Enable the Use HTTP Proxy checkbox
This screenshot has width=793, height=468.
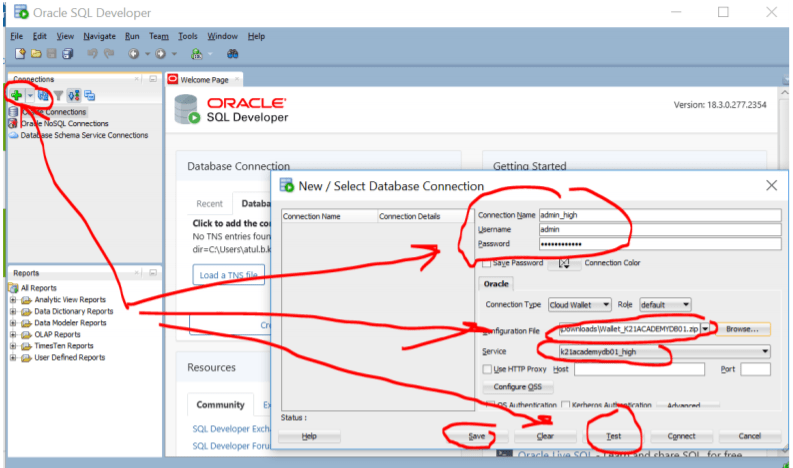click(487, 369)
